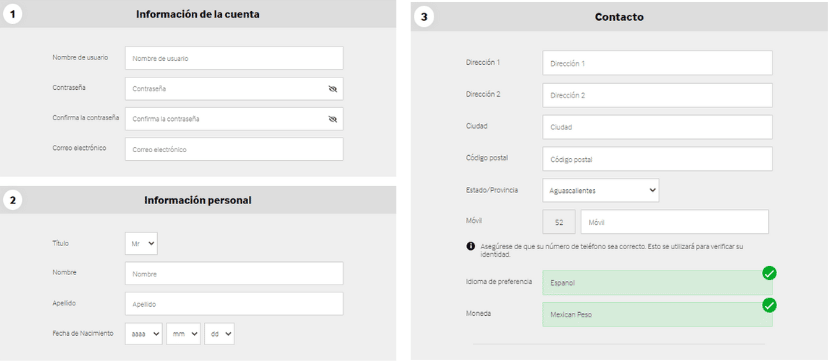Toggle visibility eye in Confirma la contraseña field
The image size is (829, 362).
[333, 119]
